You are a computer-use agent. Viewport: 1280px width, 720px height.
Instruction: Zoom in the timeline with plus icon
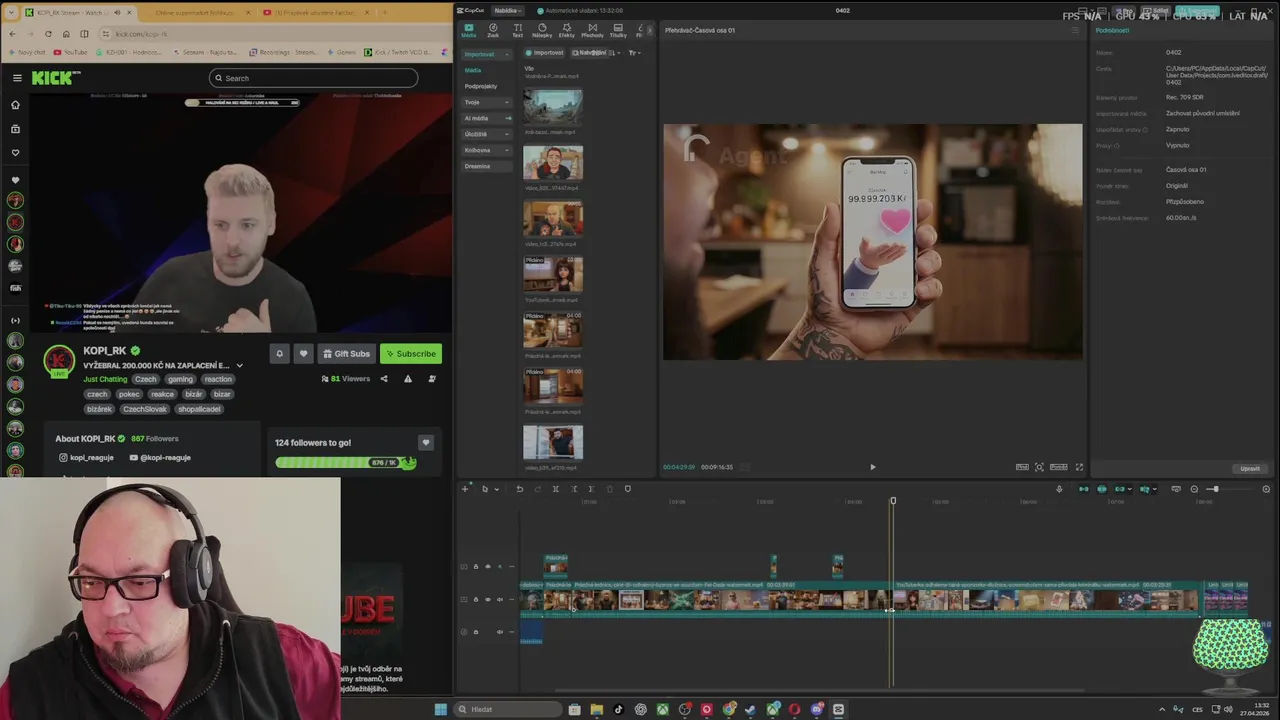1266,489
